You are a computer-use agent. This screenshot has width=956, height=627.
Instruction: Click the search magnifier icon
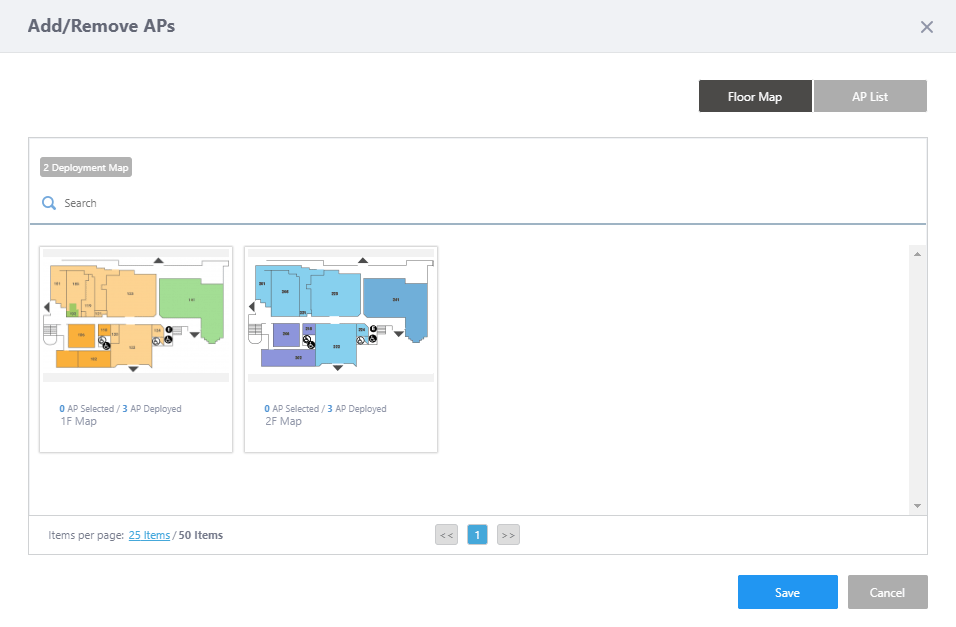click(48, 203)
